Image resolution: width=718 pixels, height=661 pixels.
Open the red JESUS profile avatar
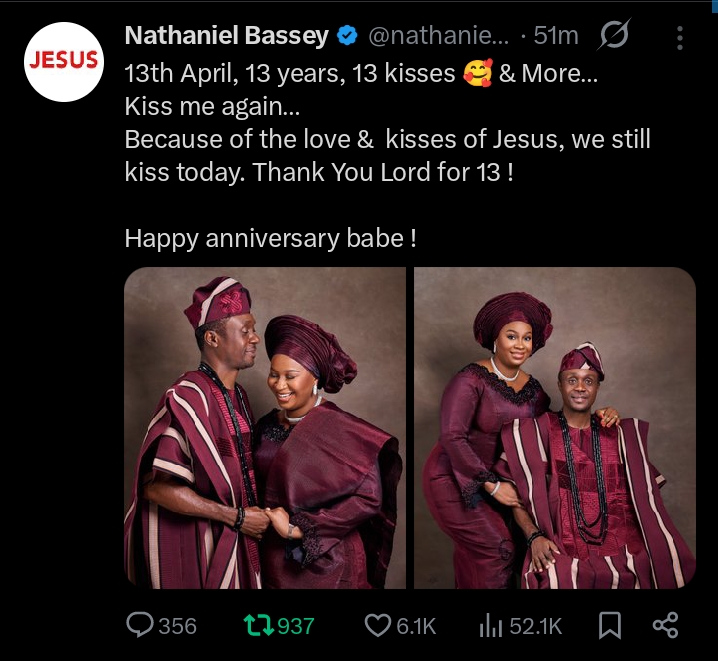pos(62,60)
